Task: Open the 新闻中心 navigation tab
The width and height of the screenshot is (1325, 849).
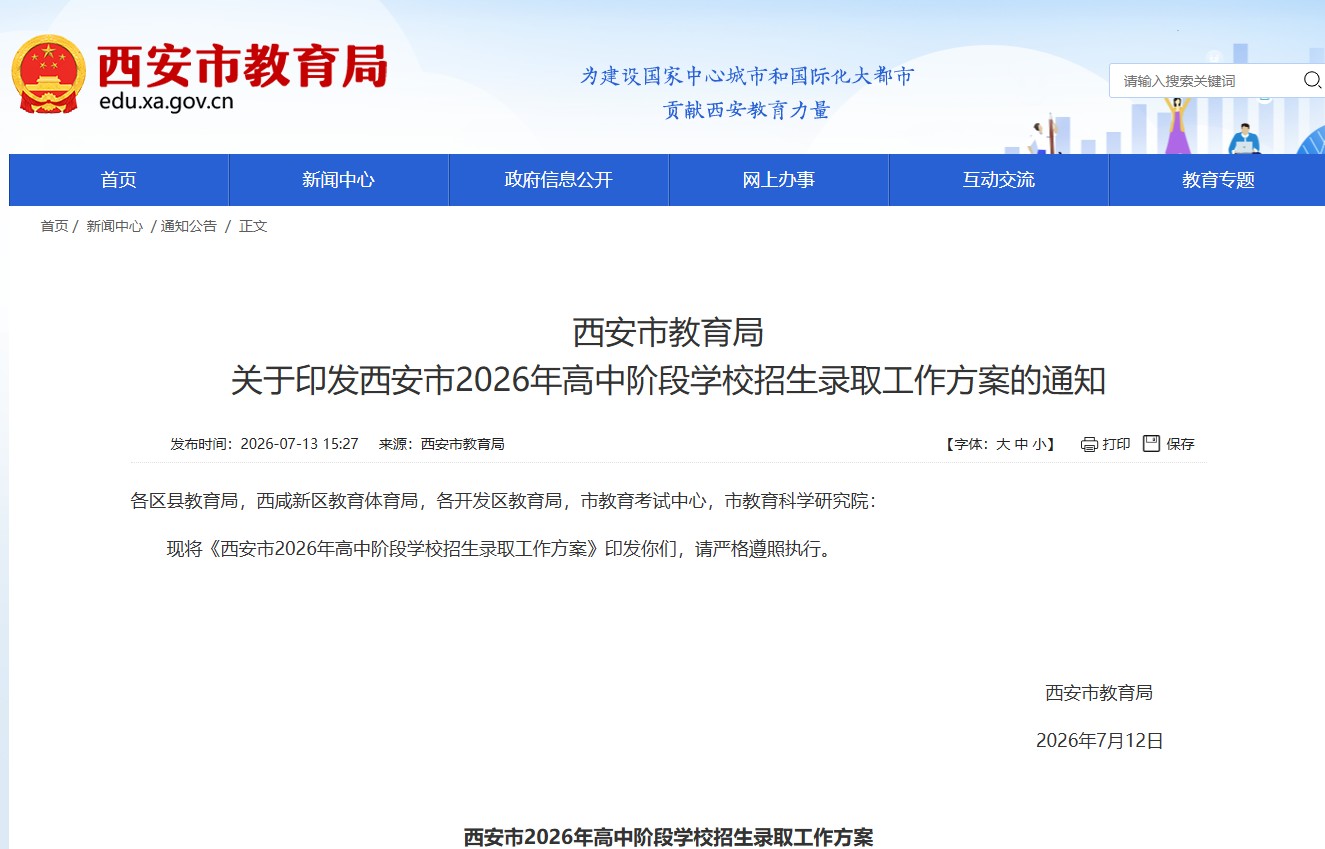Action: [338, 180]
